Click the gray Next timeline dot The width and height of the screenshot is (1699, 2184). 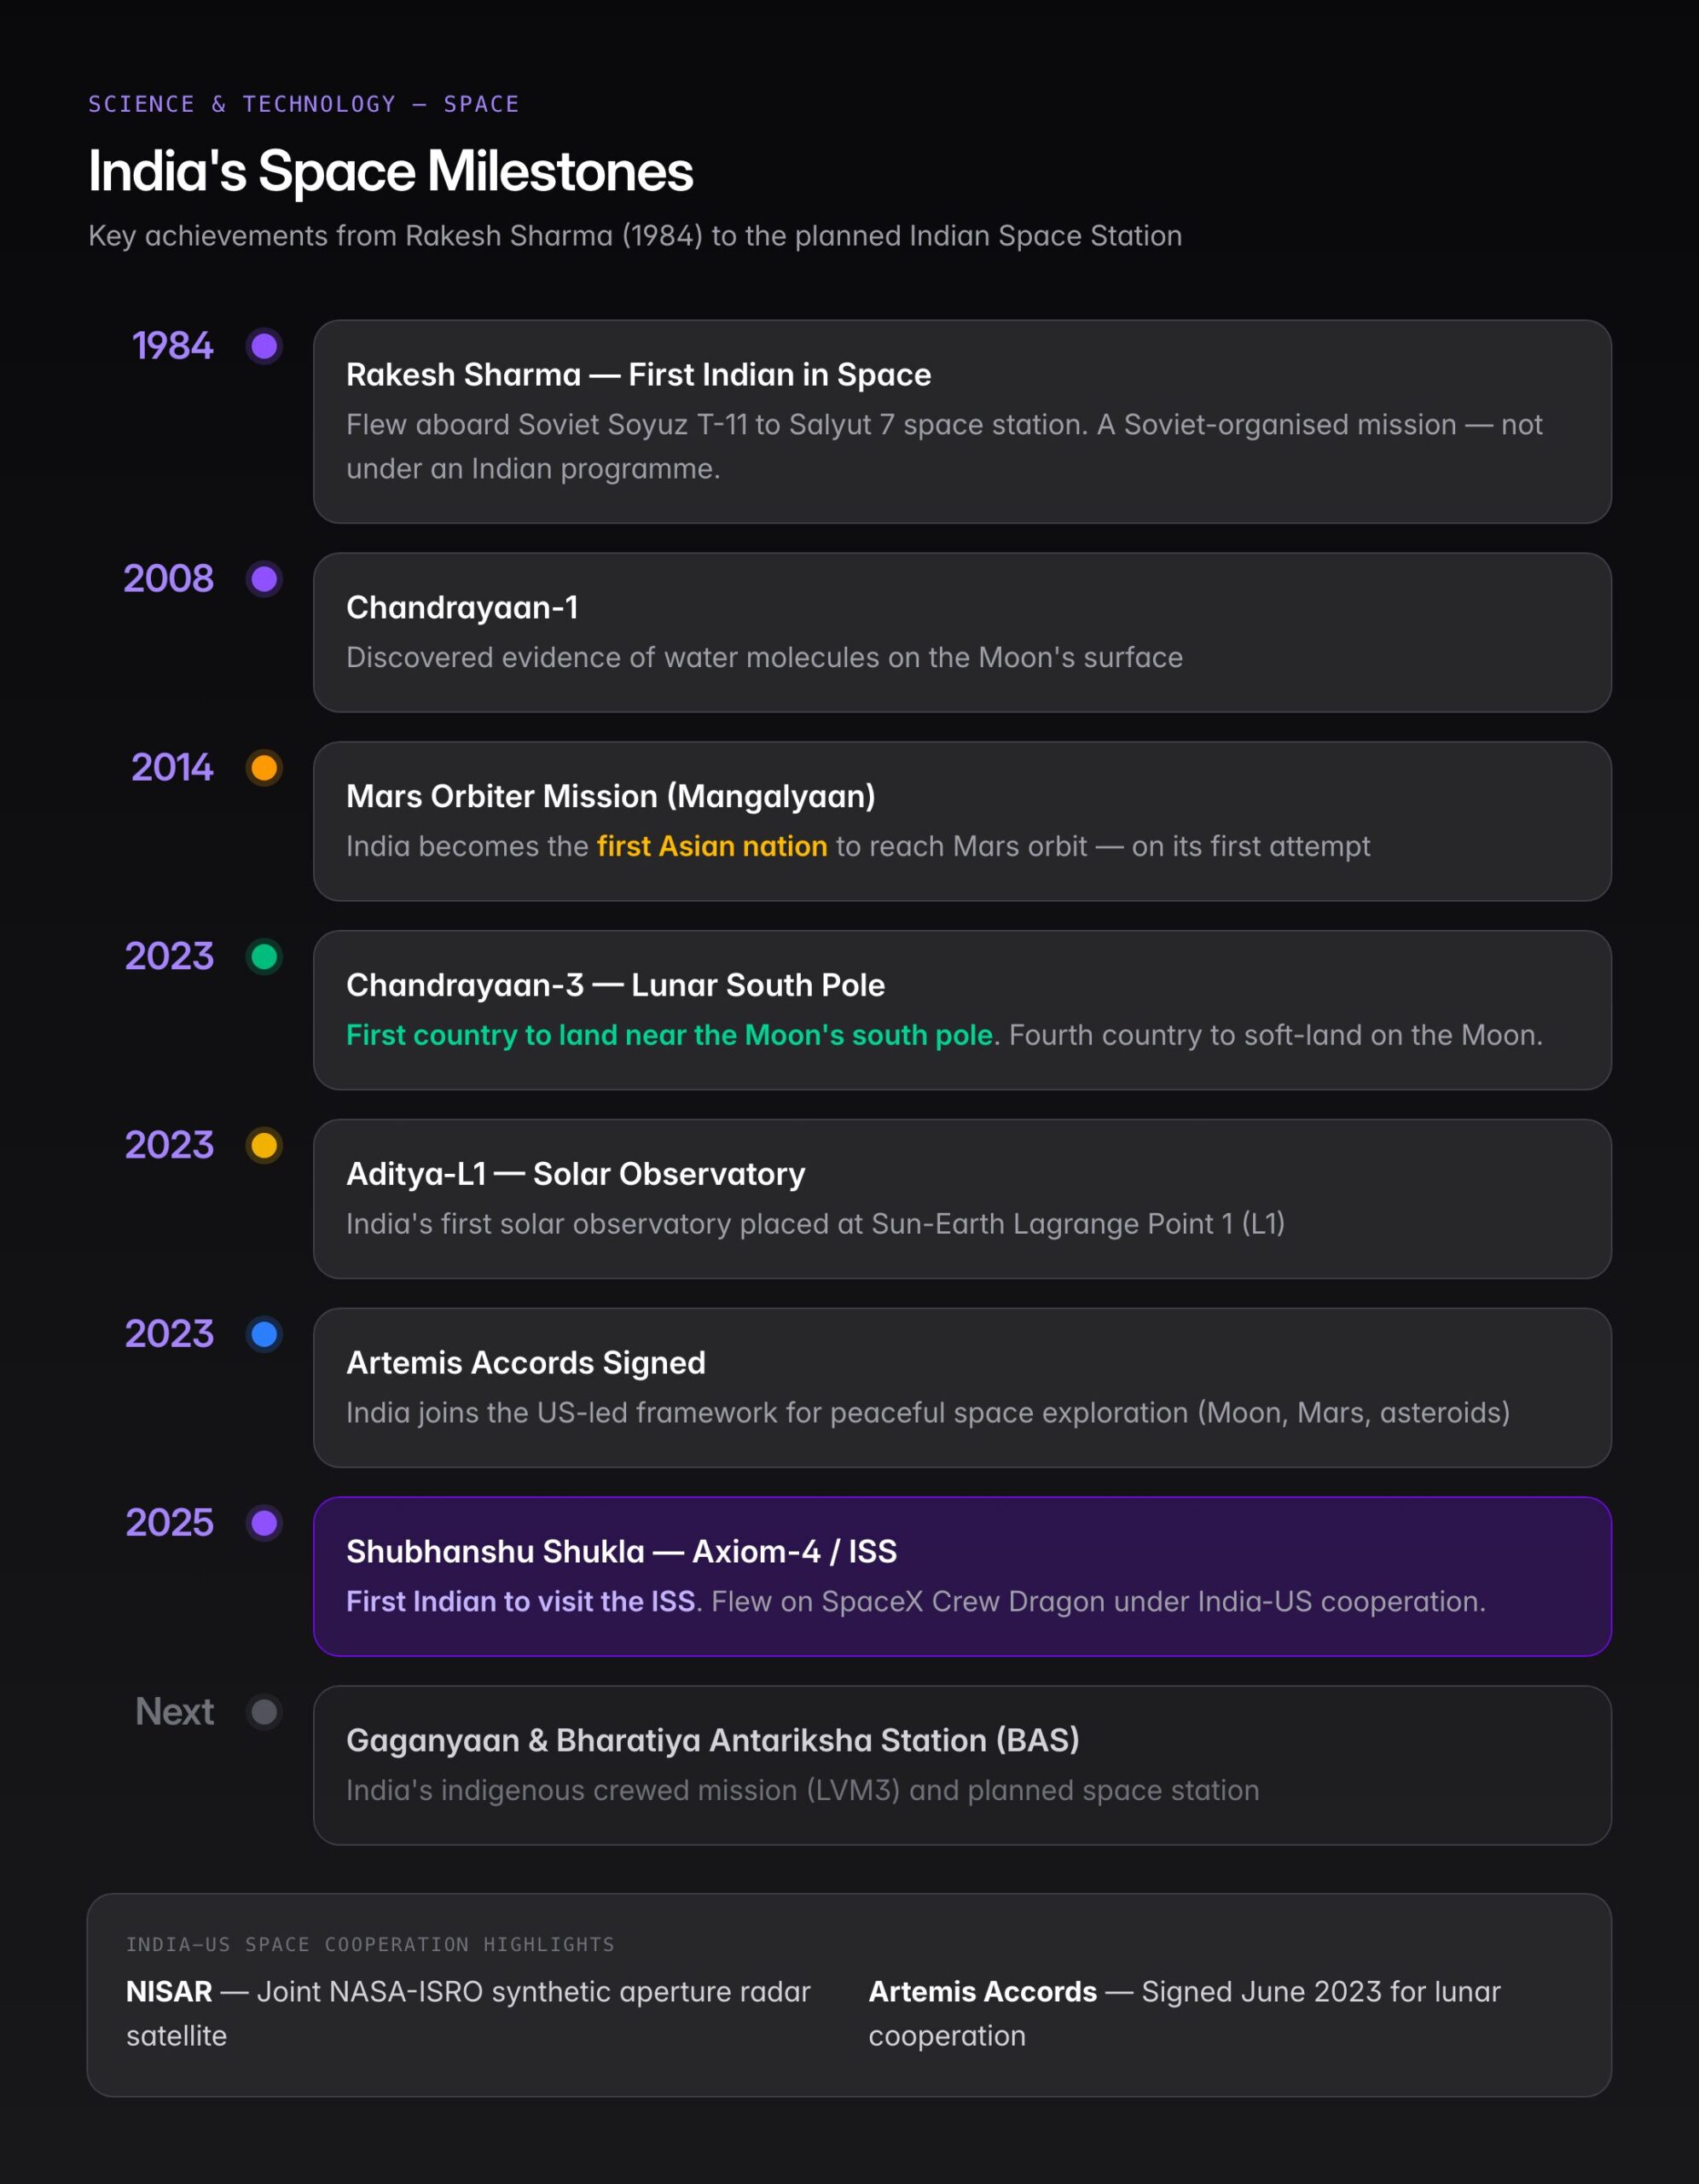[x=264, y=1712]
